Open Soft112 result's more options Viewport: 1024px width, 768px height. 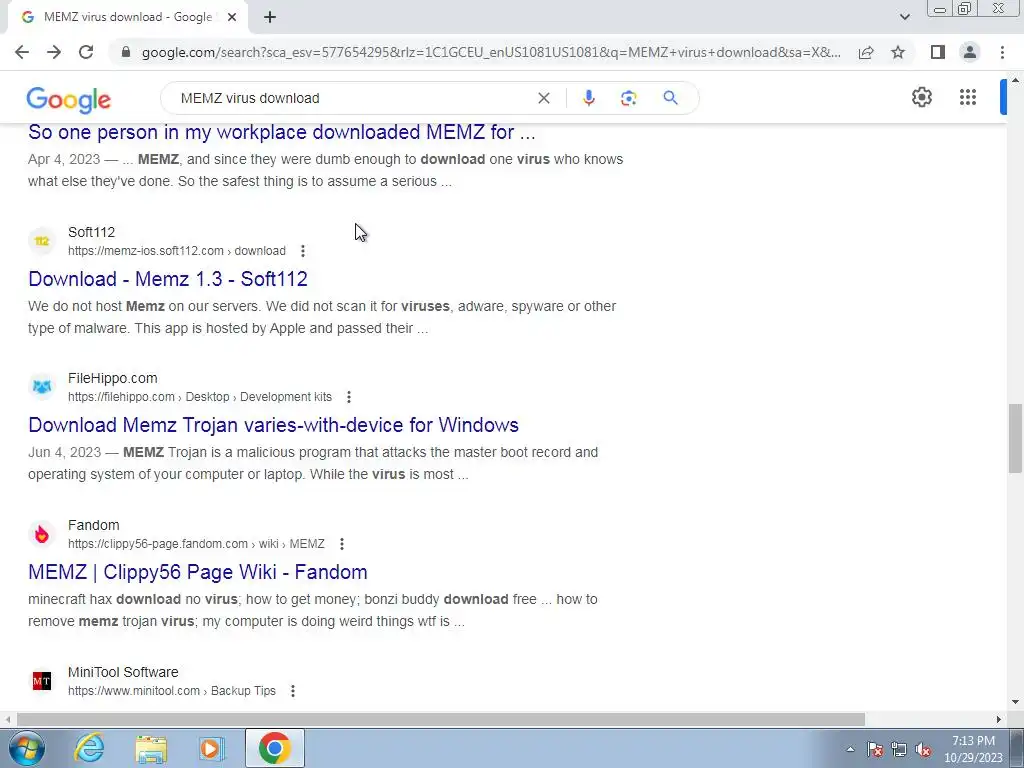[302, 251]
